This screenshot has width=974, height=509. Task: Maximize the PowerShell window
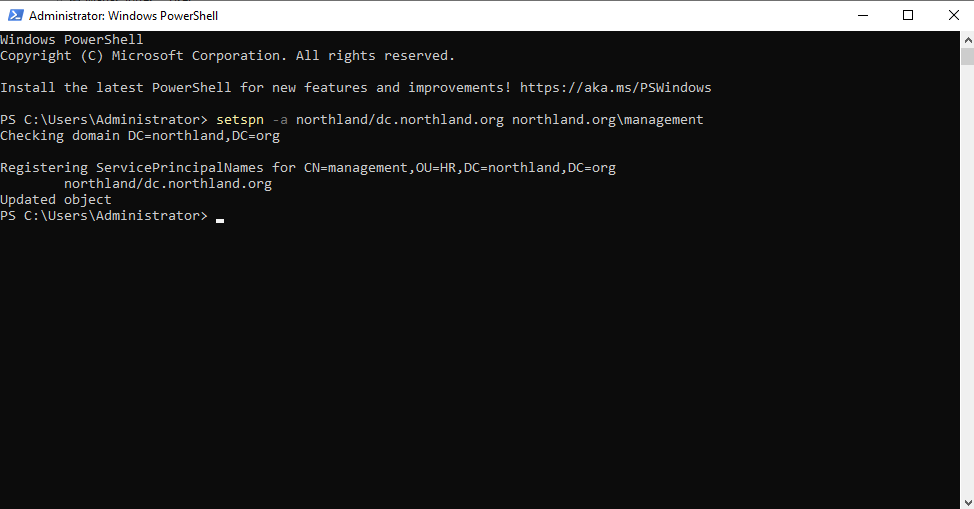pos(908,15)
